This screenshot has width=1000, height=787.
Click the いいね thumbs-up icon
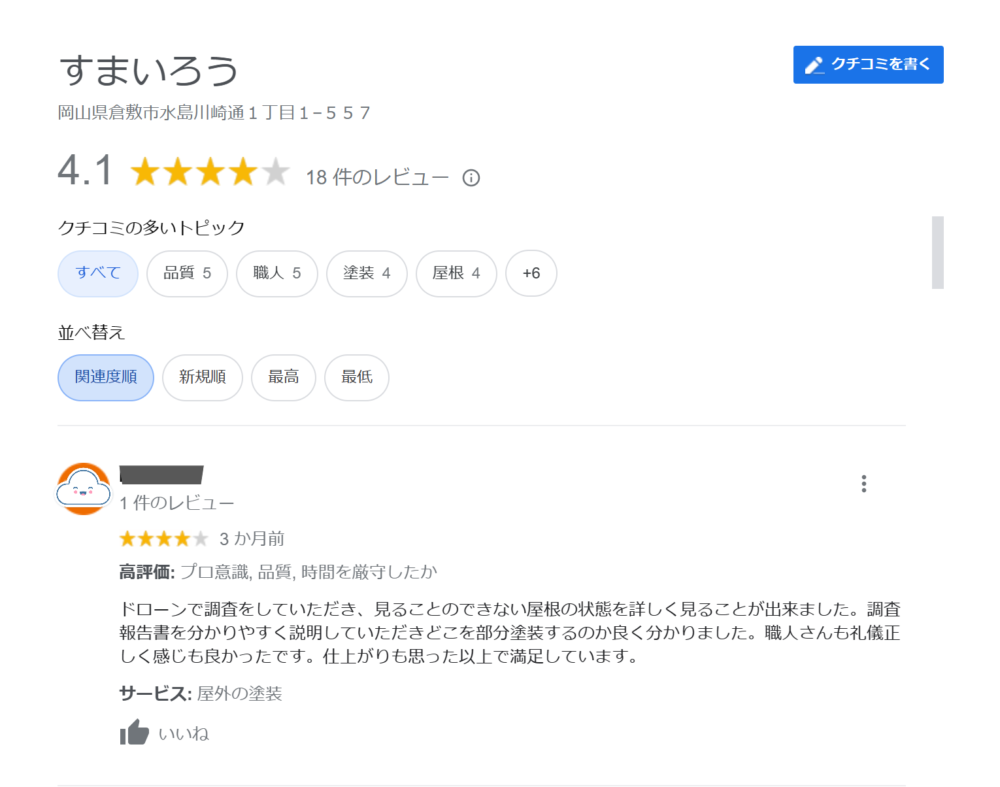click(134, 732)
